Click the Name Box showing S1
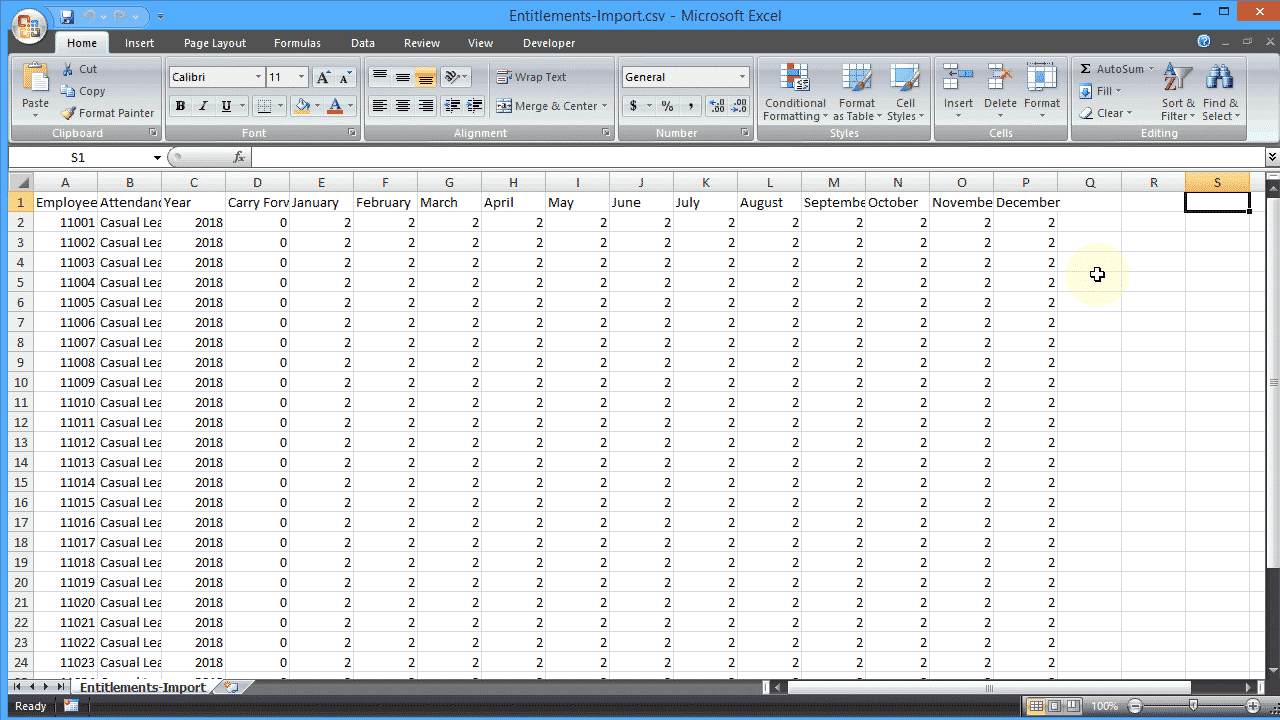This screenshot has height=720, width=1280. (78, 157)
